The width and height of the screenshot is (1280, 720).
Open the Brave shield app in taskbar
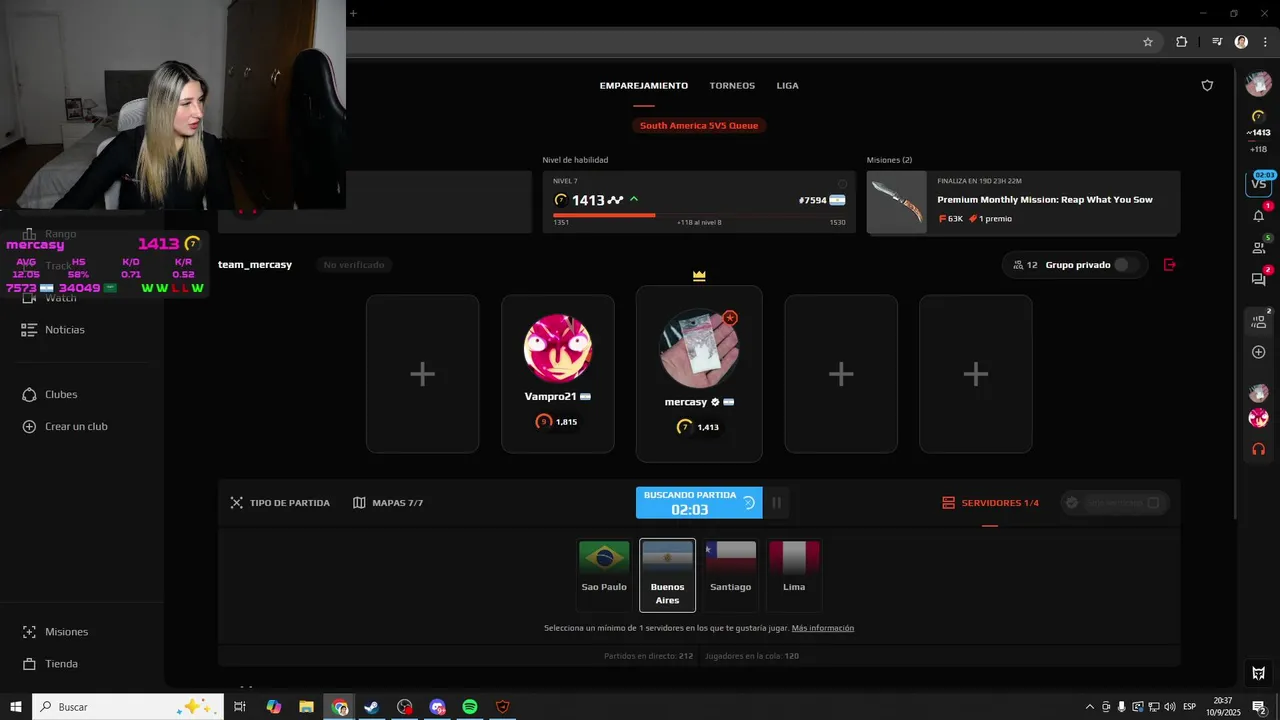tap(503, 707)
